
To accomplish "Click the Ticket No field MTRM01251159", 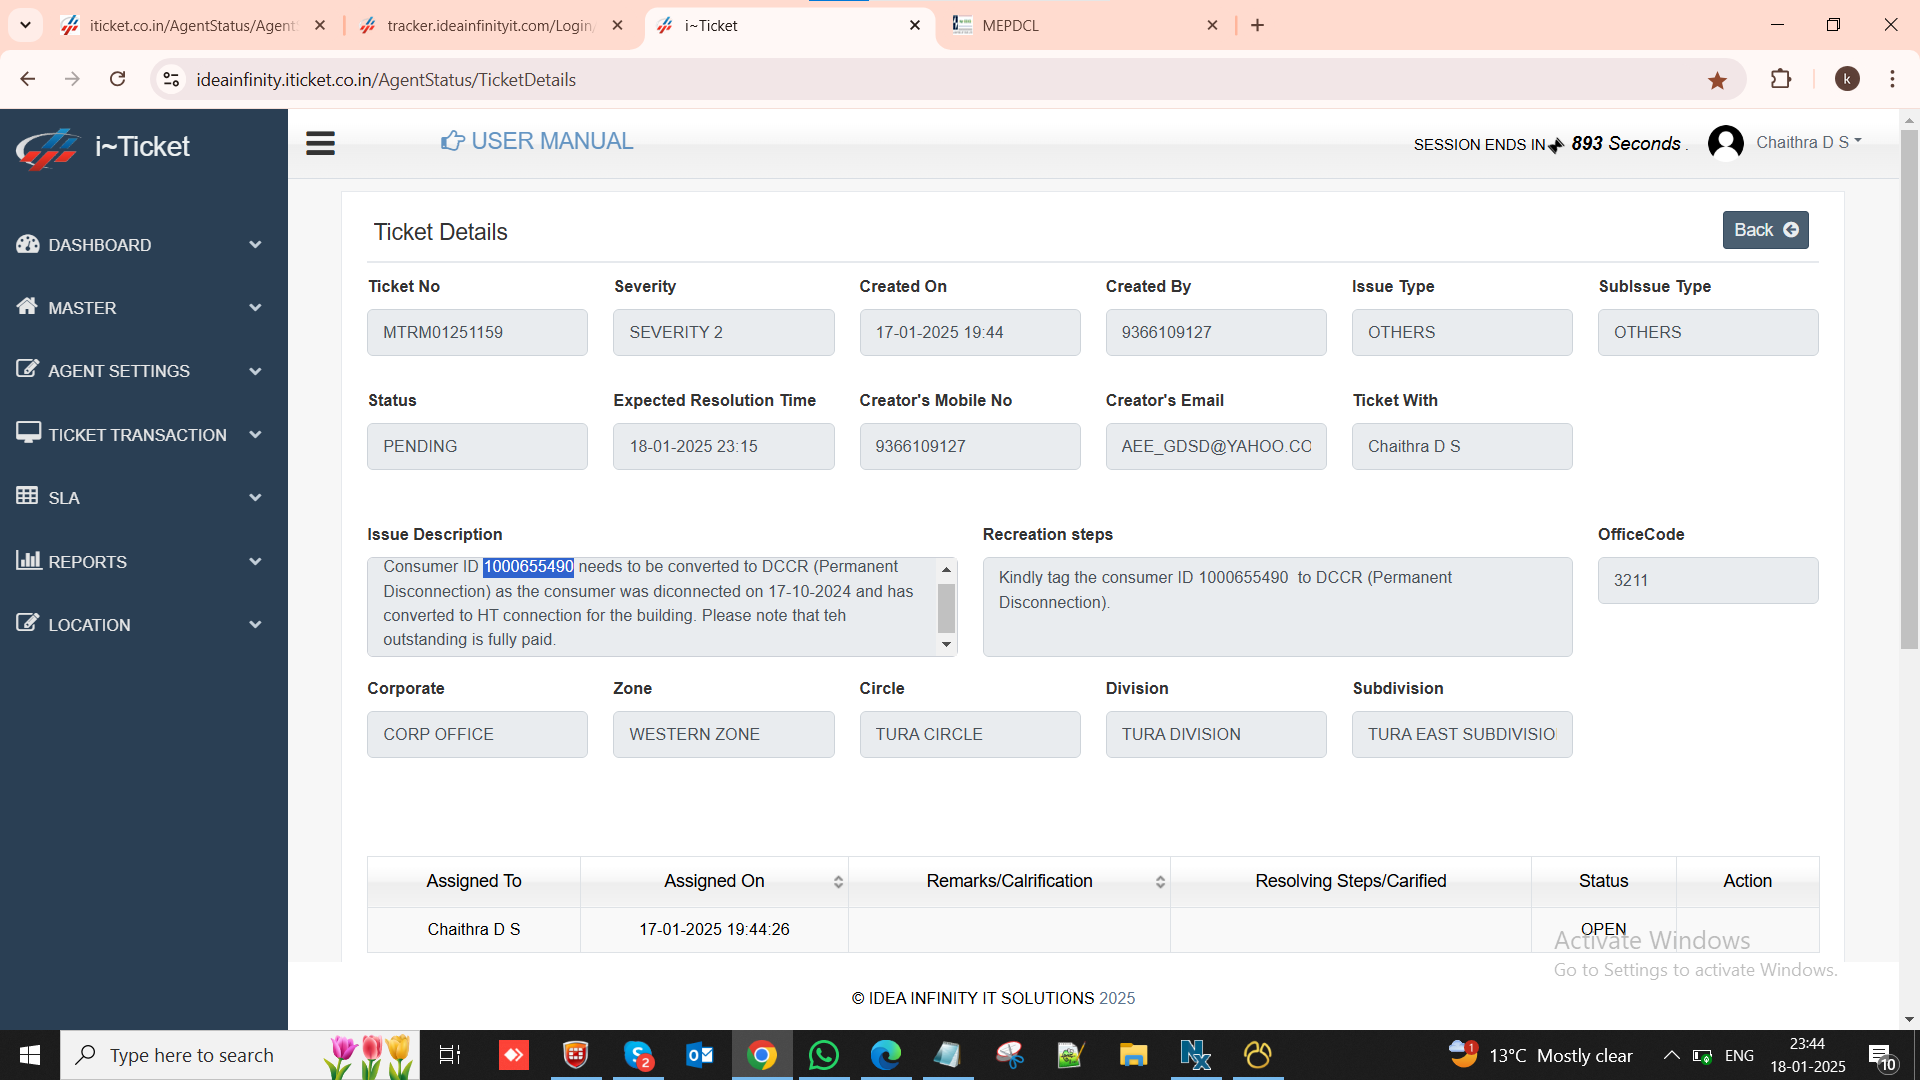I will 477,332.
